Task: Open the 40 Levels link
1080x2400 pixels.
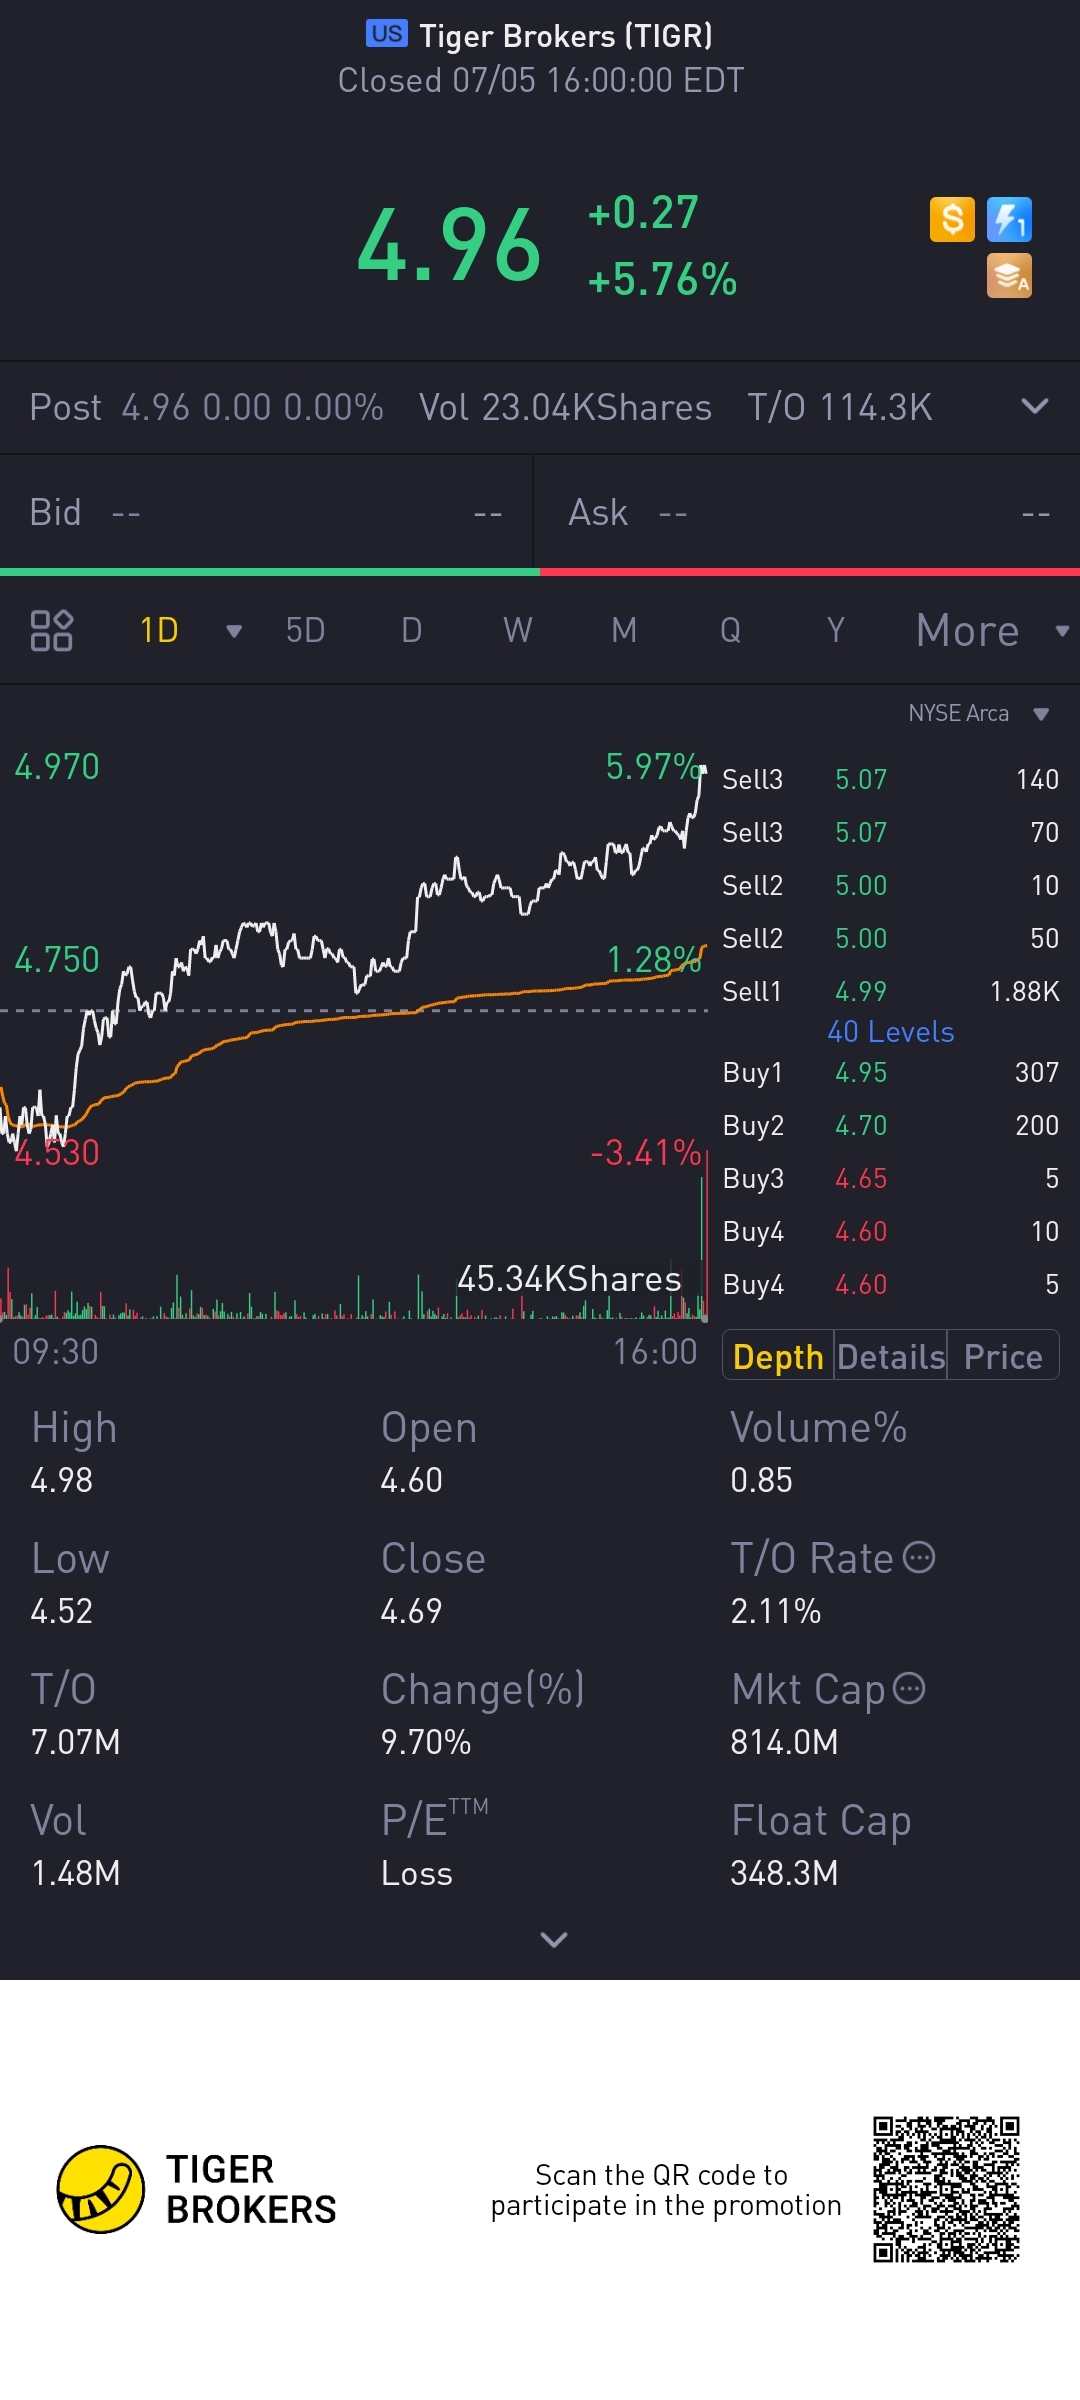Action: (x=891, y=1031)
